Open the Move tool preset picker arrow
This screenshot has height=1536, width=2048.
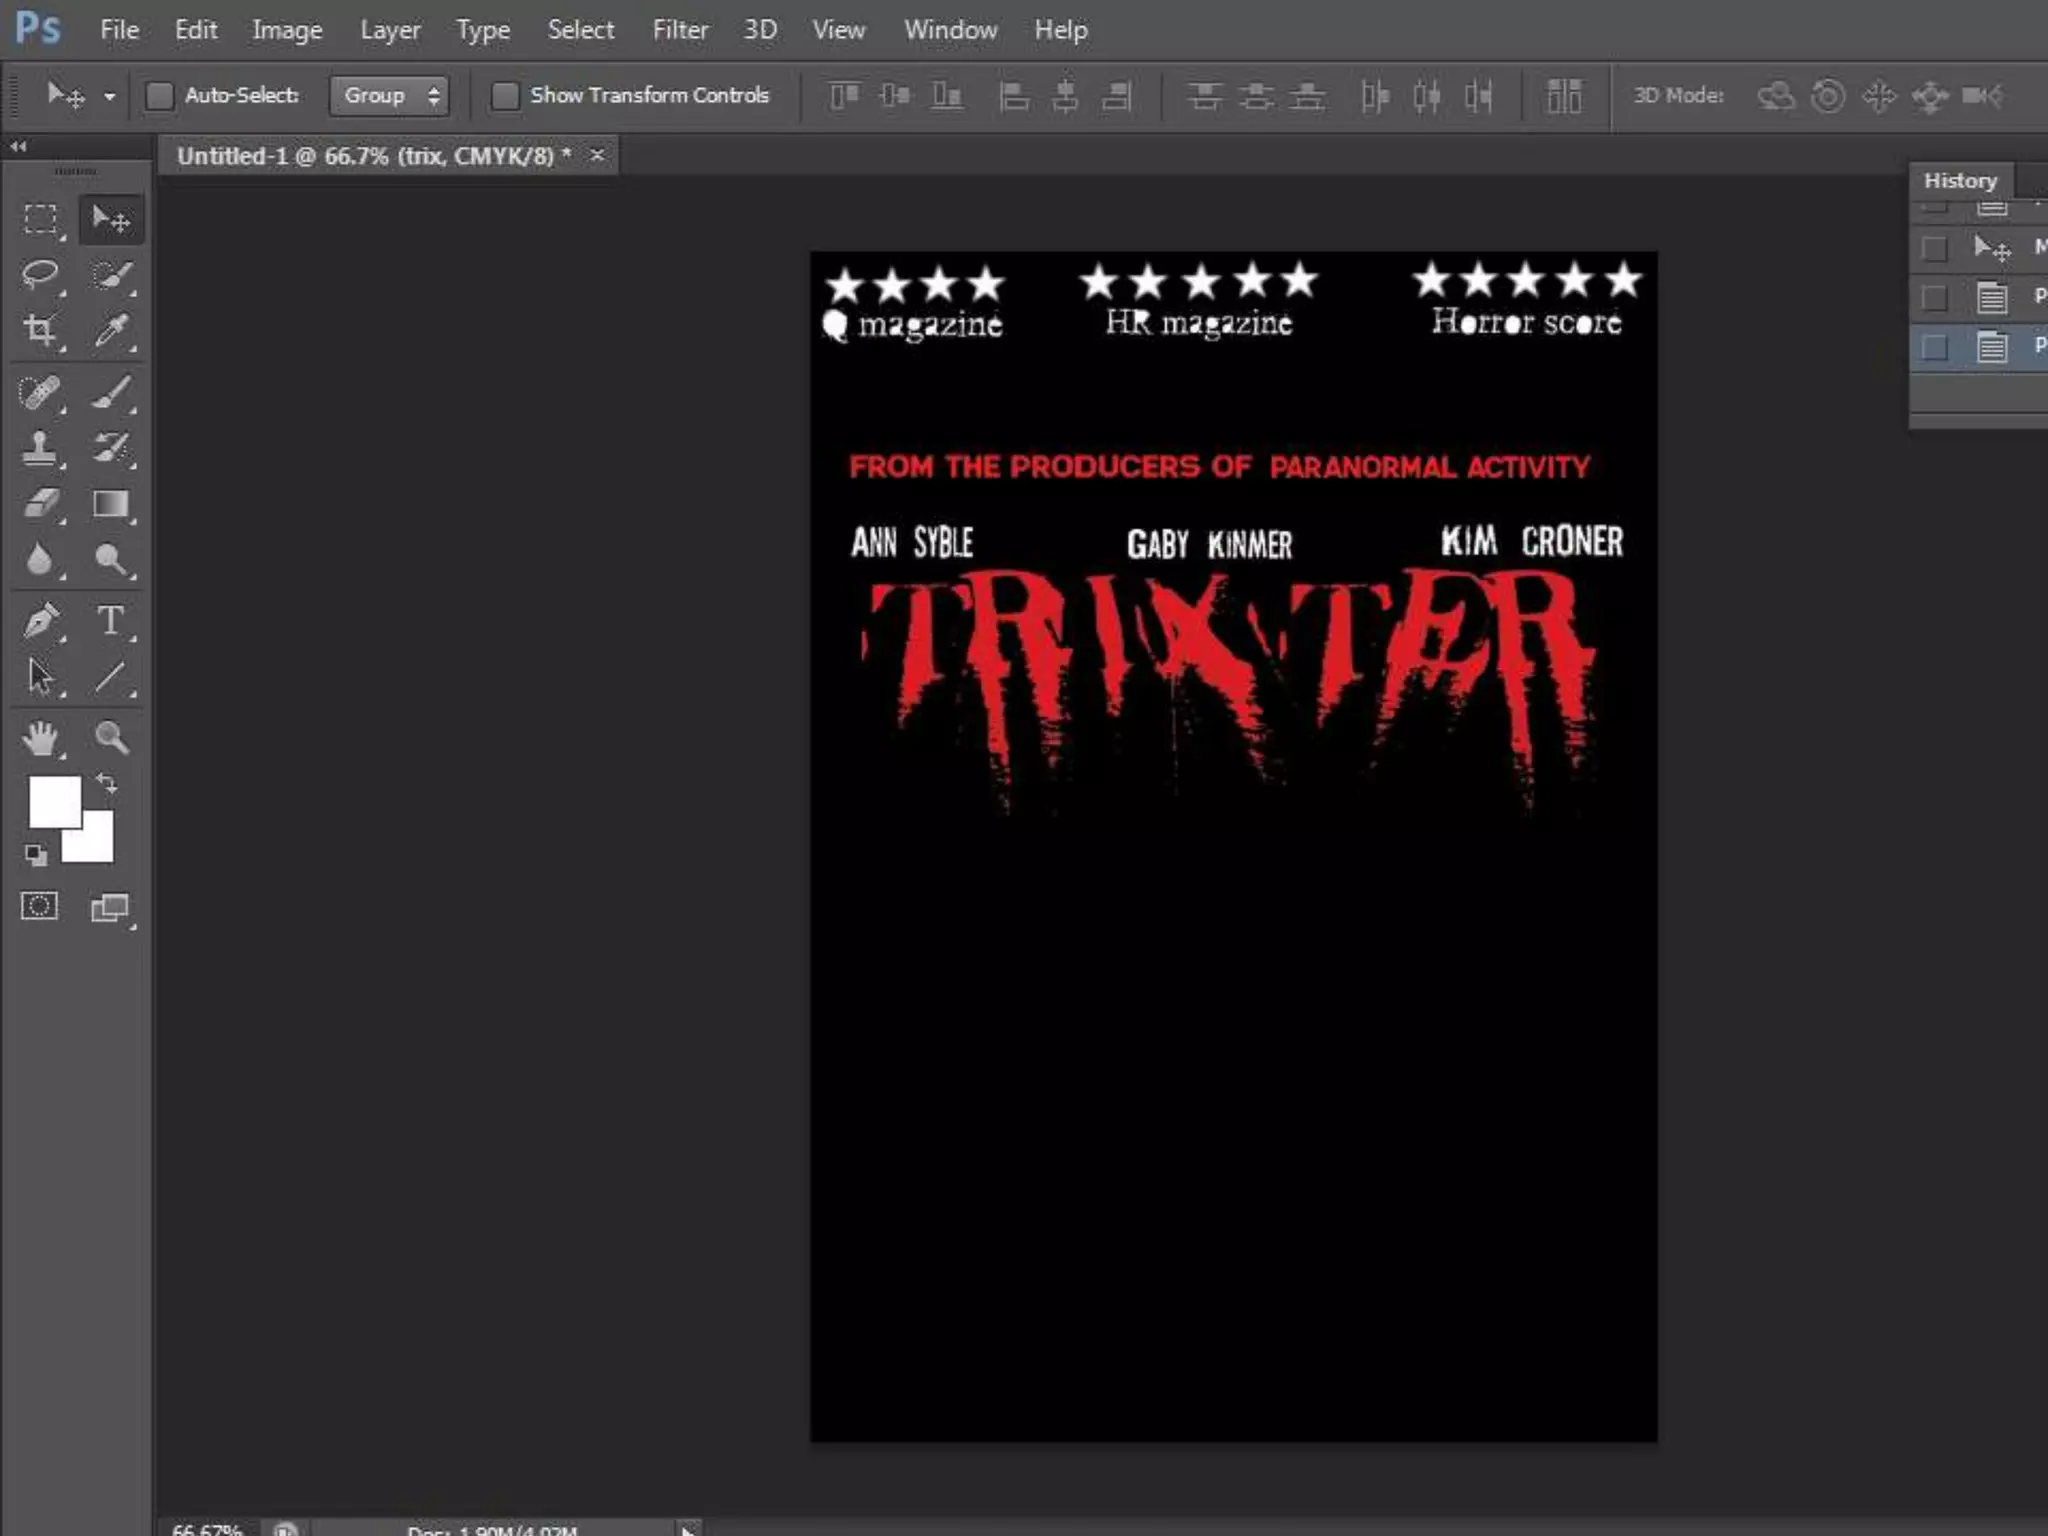click(110, 97)
